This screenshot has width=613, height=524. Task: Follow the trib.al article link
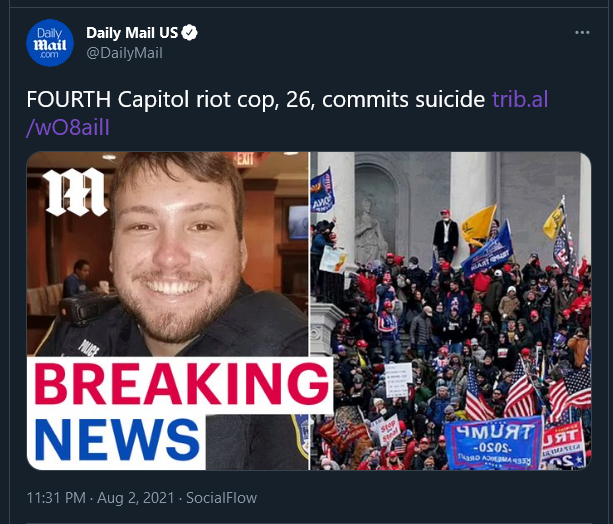pyautogui.click(x=520, y=99)
